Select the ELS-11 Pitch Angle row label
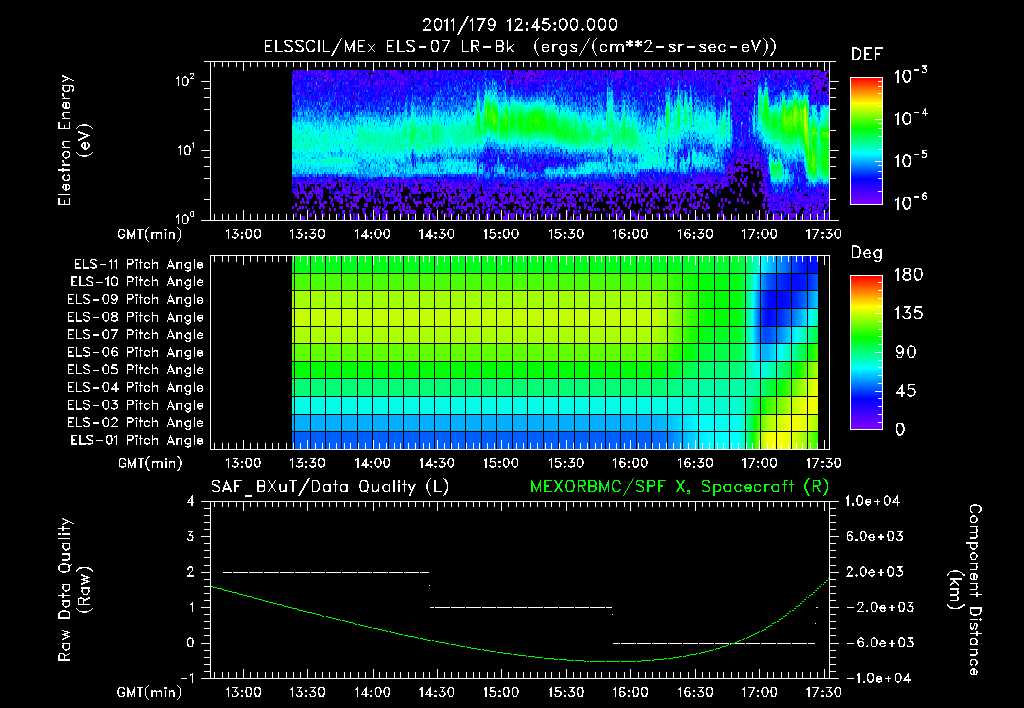 click(138, 265)
